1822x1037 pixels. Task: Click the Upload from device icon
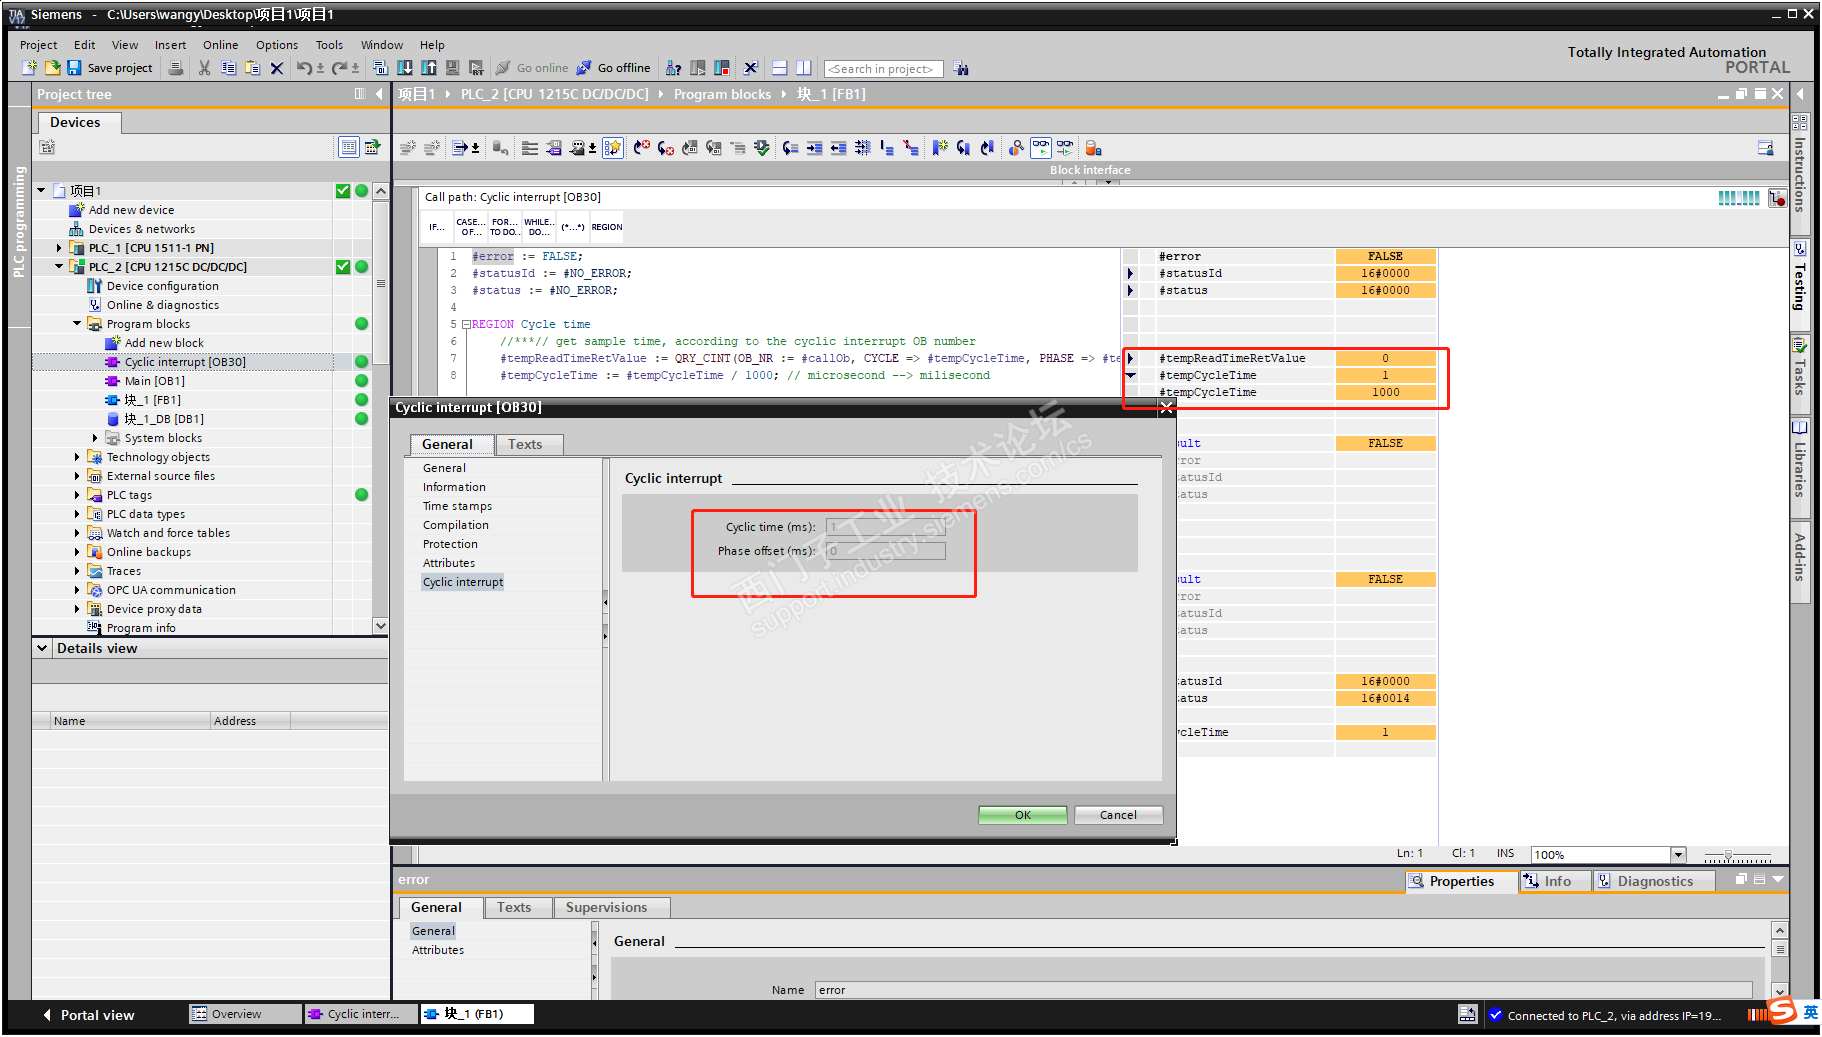coord(429,68)
